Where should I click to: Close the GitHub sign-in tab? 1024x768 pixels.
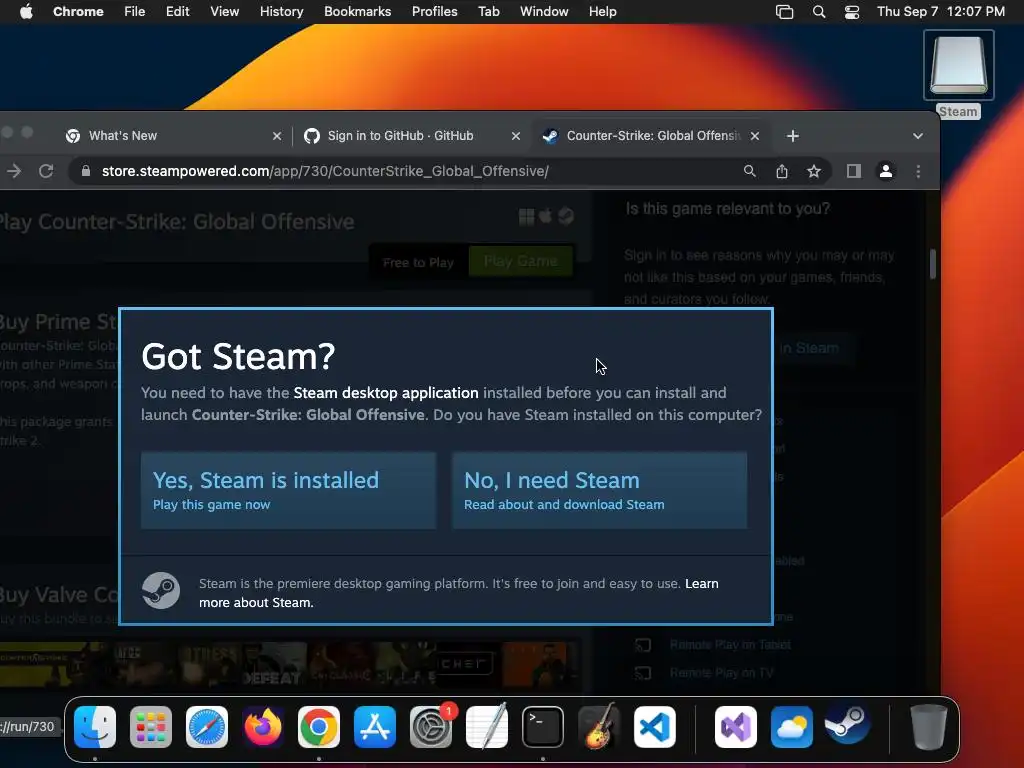516,136
